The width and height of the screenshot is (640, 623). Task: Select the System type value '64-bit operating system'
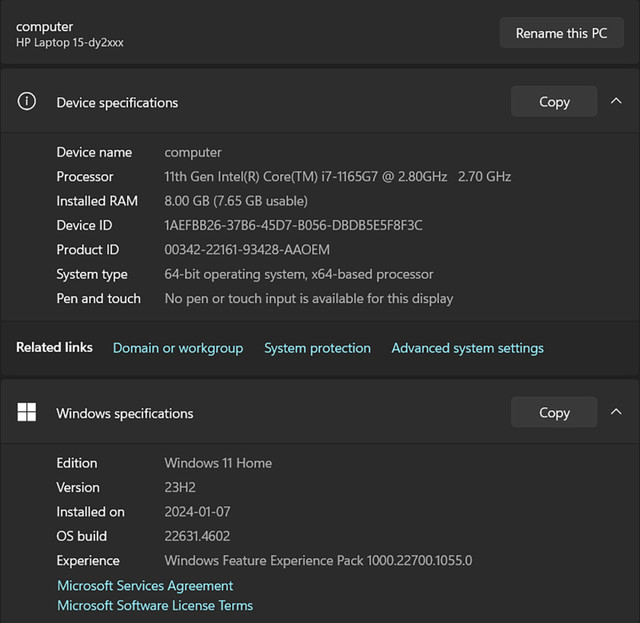pyautogui.click(x=236, y=275)
